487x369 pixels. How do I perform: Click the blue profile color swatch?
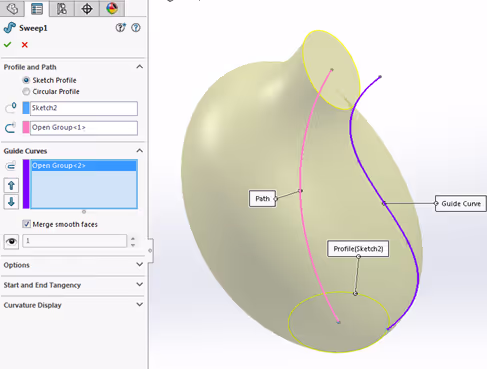tap(26, 108)
